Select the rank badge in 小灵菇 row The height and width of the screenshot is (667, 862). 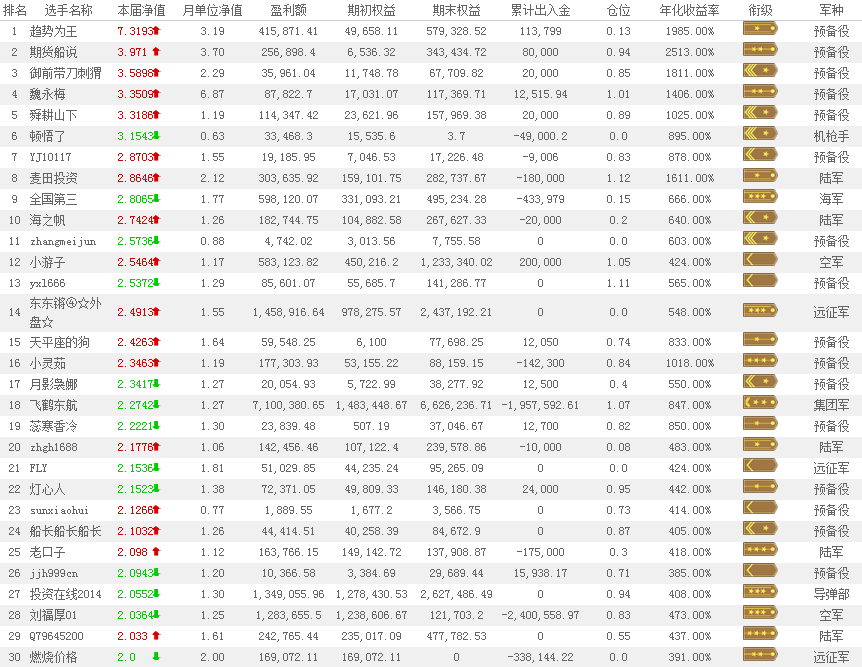[x=760, y=361]
